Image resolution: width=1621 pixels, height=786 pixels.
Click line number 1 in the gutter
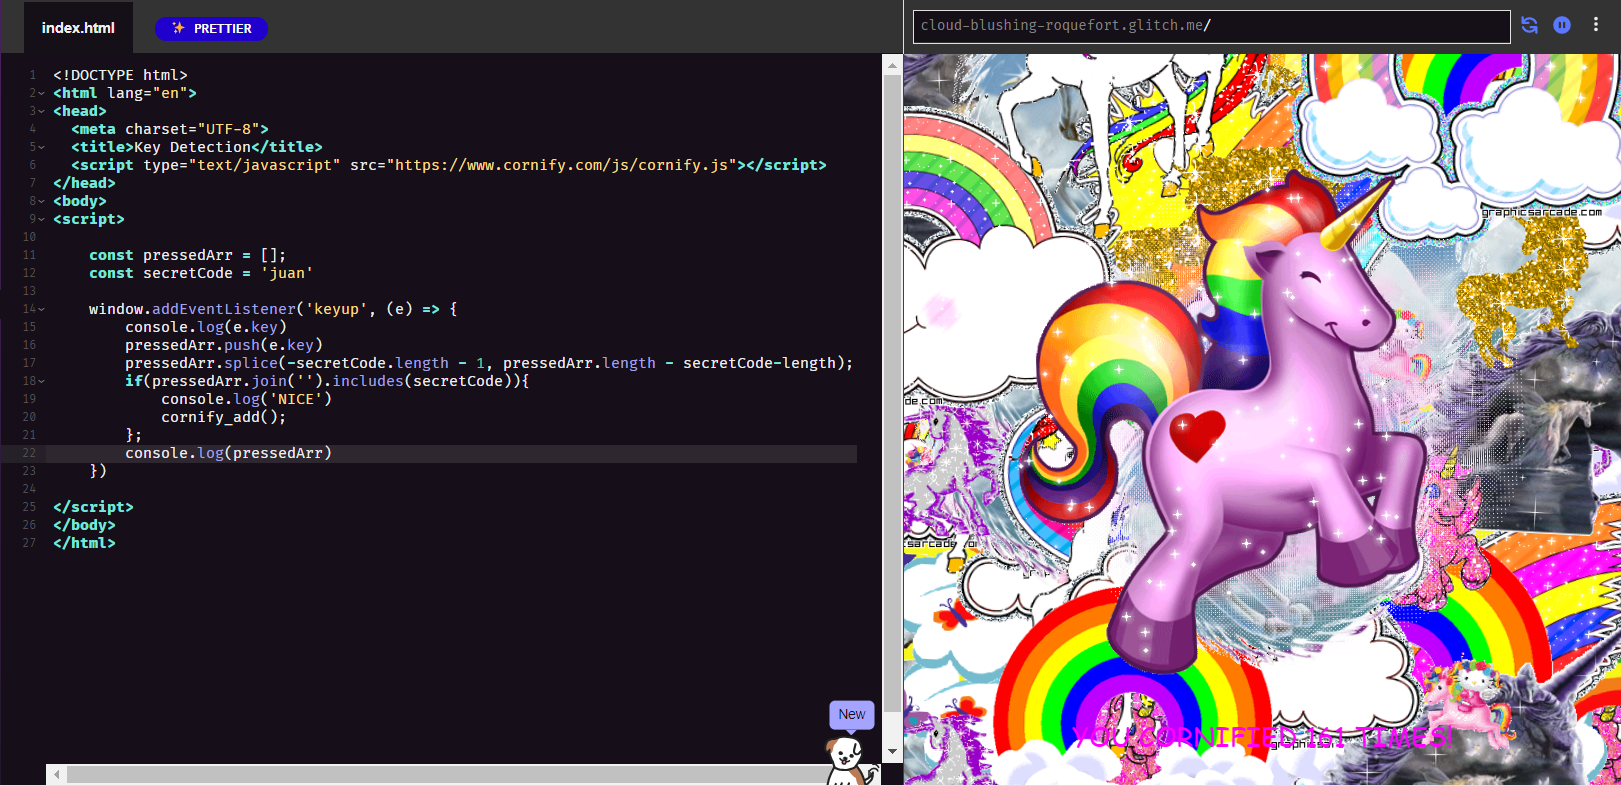click(x=32, y=75)
